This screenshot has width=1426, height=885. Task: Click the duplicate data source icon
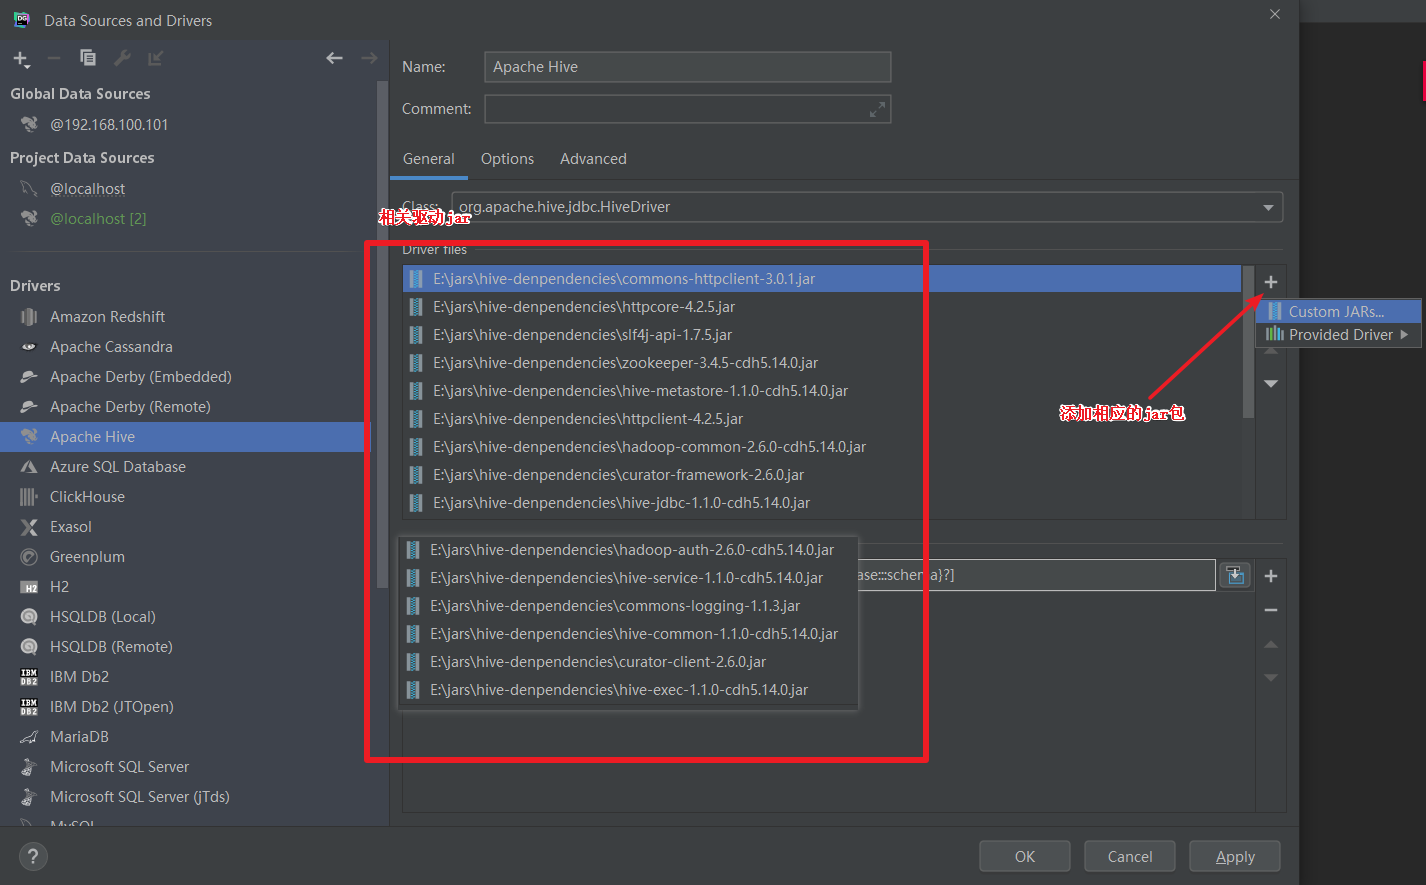[x=88, y=58]
